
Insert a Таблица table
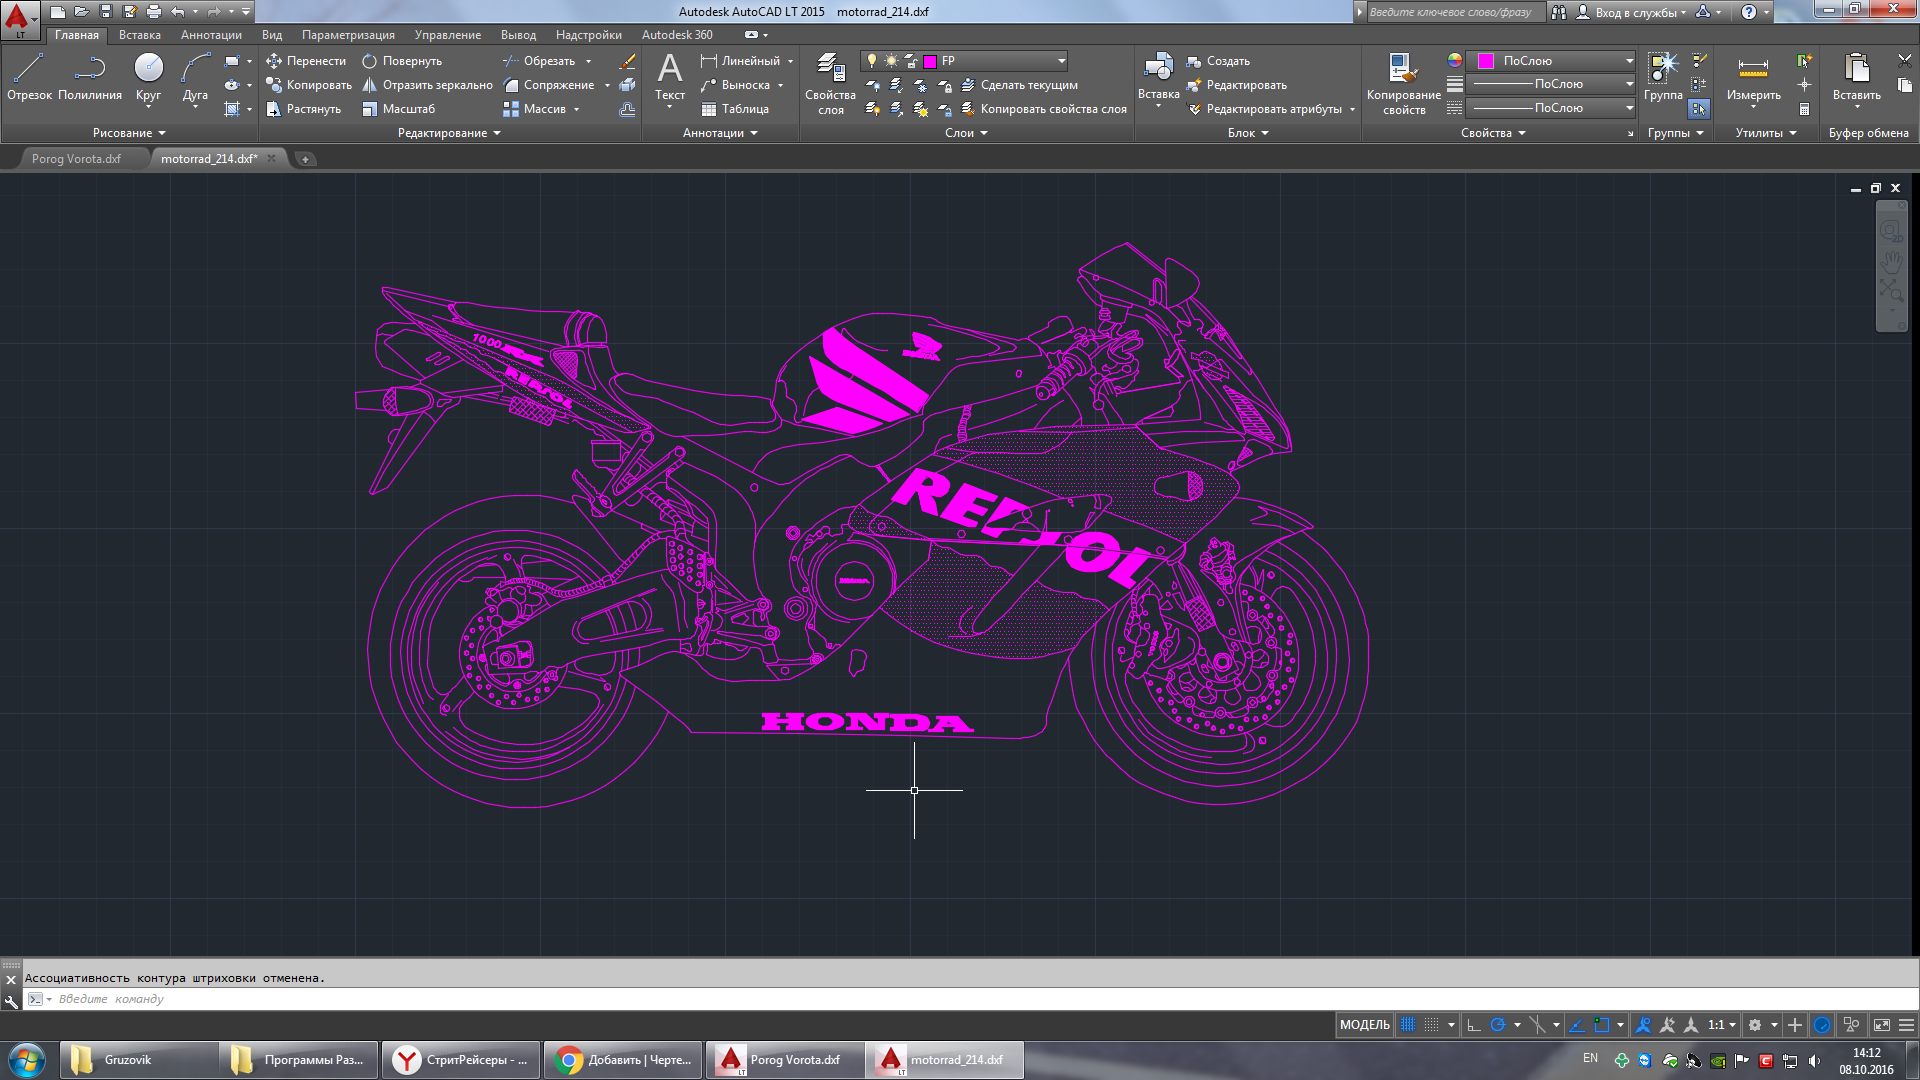point(735,109)
